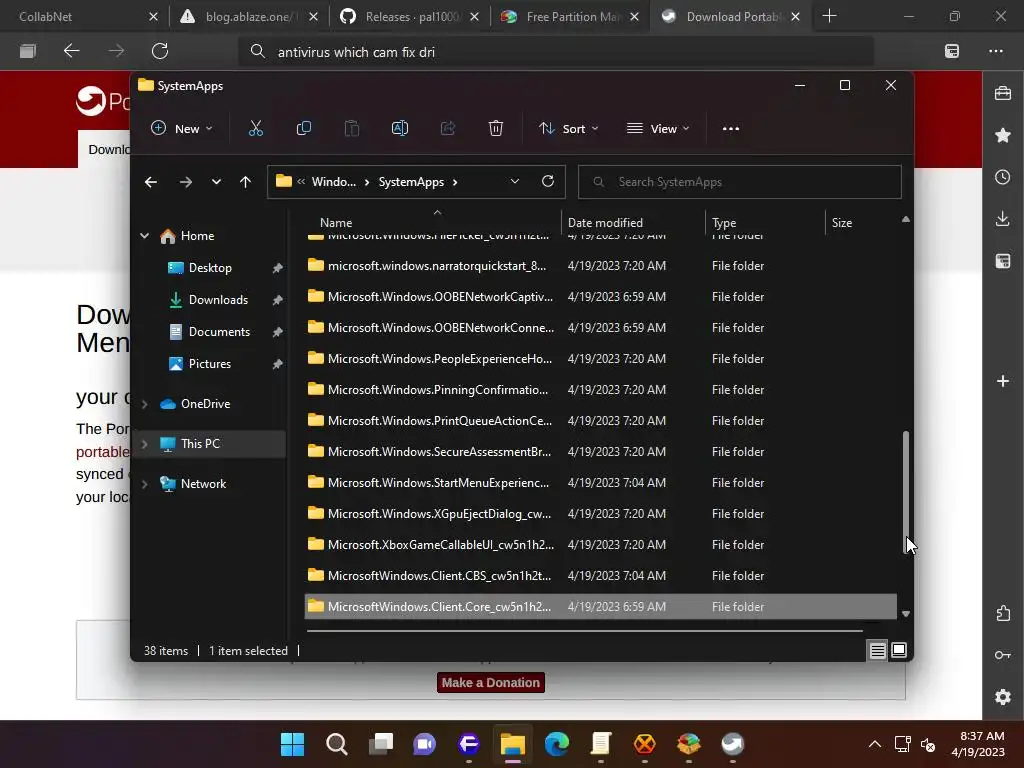
Task: Open Edge Settings and more ellipsis menu
Action: click(996, 51)
